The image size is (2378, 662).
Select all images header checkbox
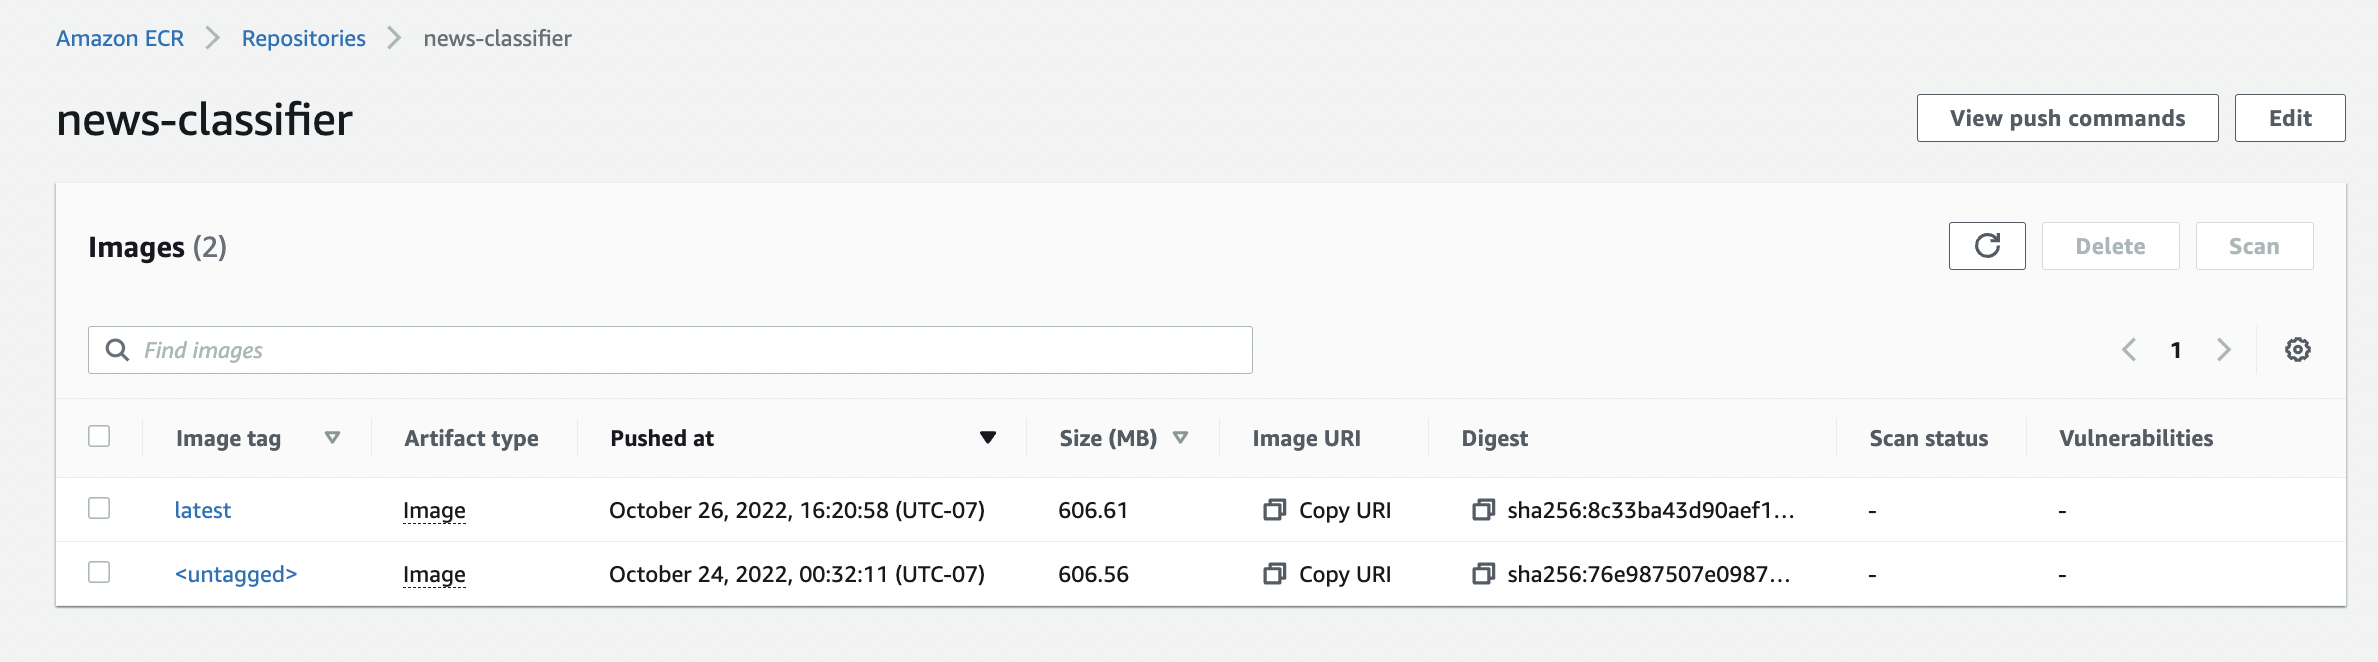99,437
